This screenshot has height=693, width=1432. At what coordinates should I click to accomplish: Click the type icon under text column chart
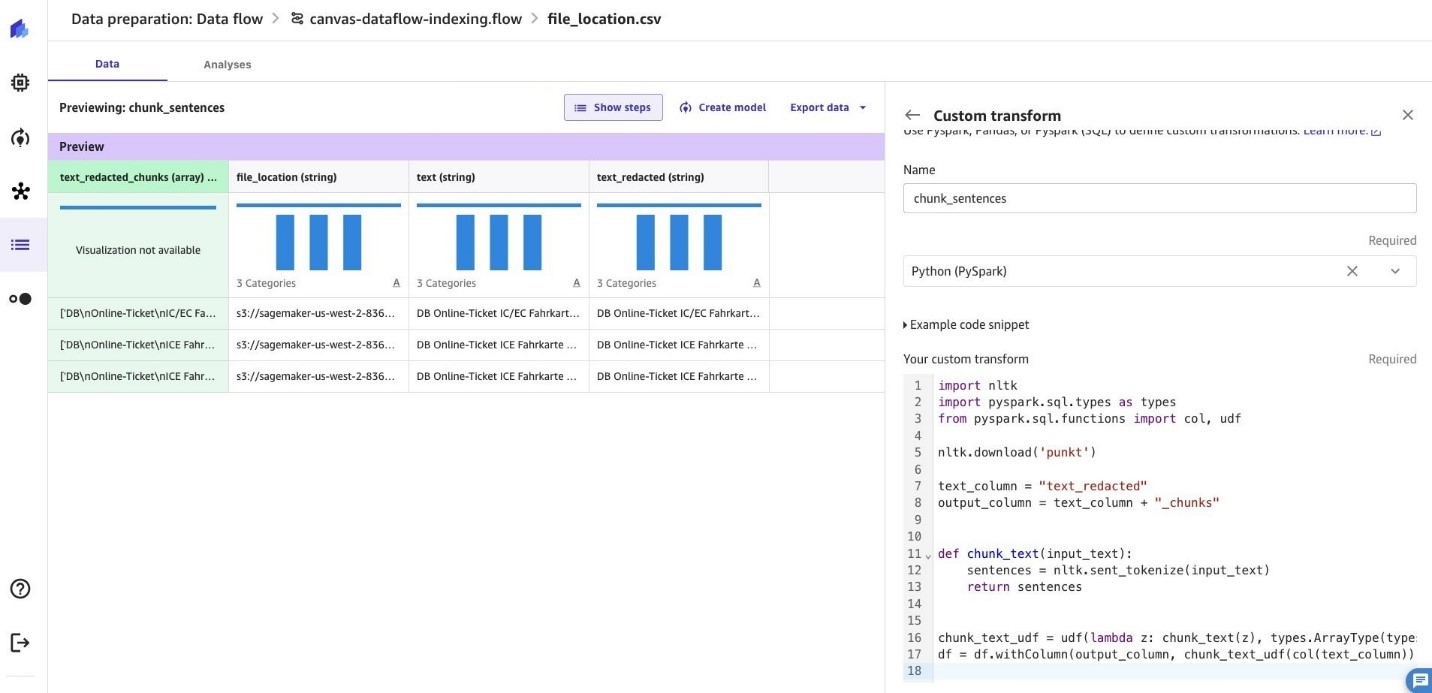click(x=577, y=283)
